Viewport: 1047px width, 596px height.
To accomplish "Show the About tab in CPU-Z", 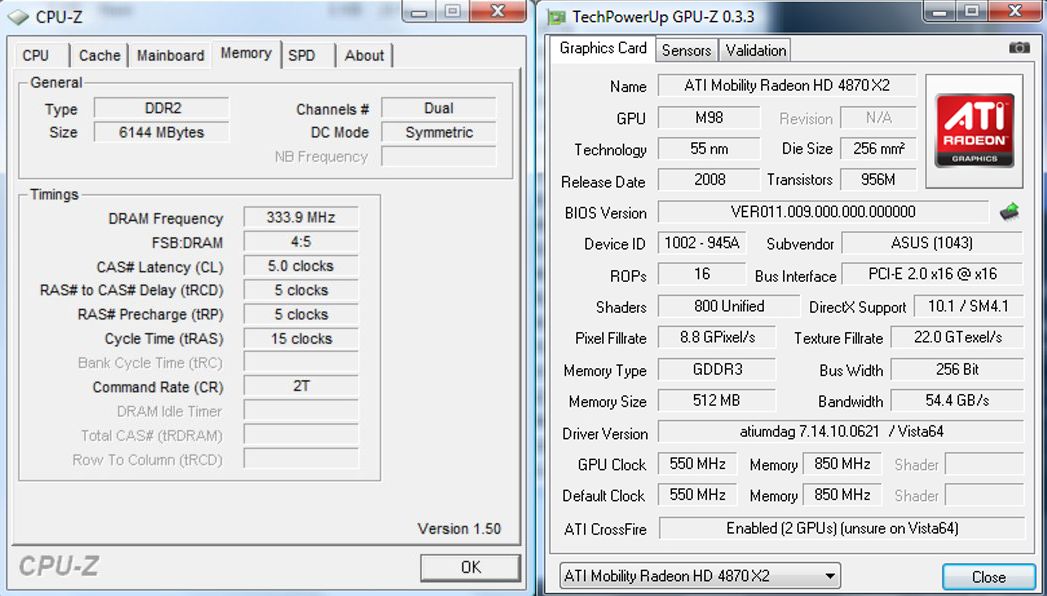I will click(x=364, y=55).
